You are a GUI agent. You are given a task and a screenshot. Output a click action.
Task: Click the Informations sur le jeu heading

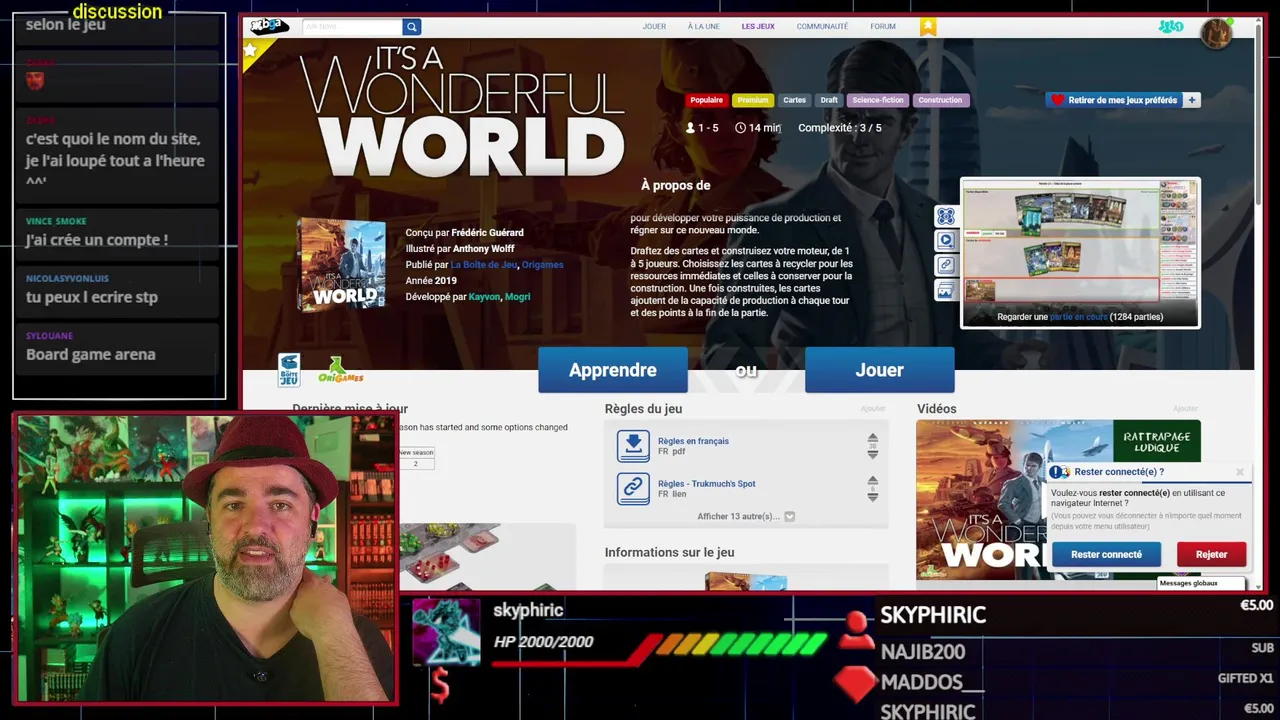point(669,552)
